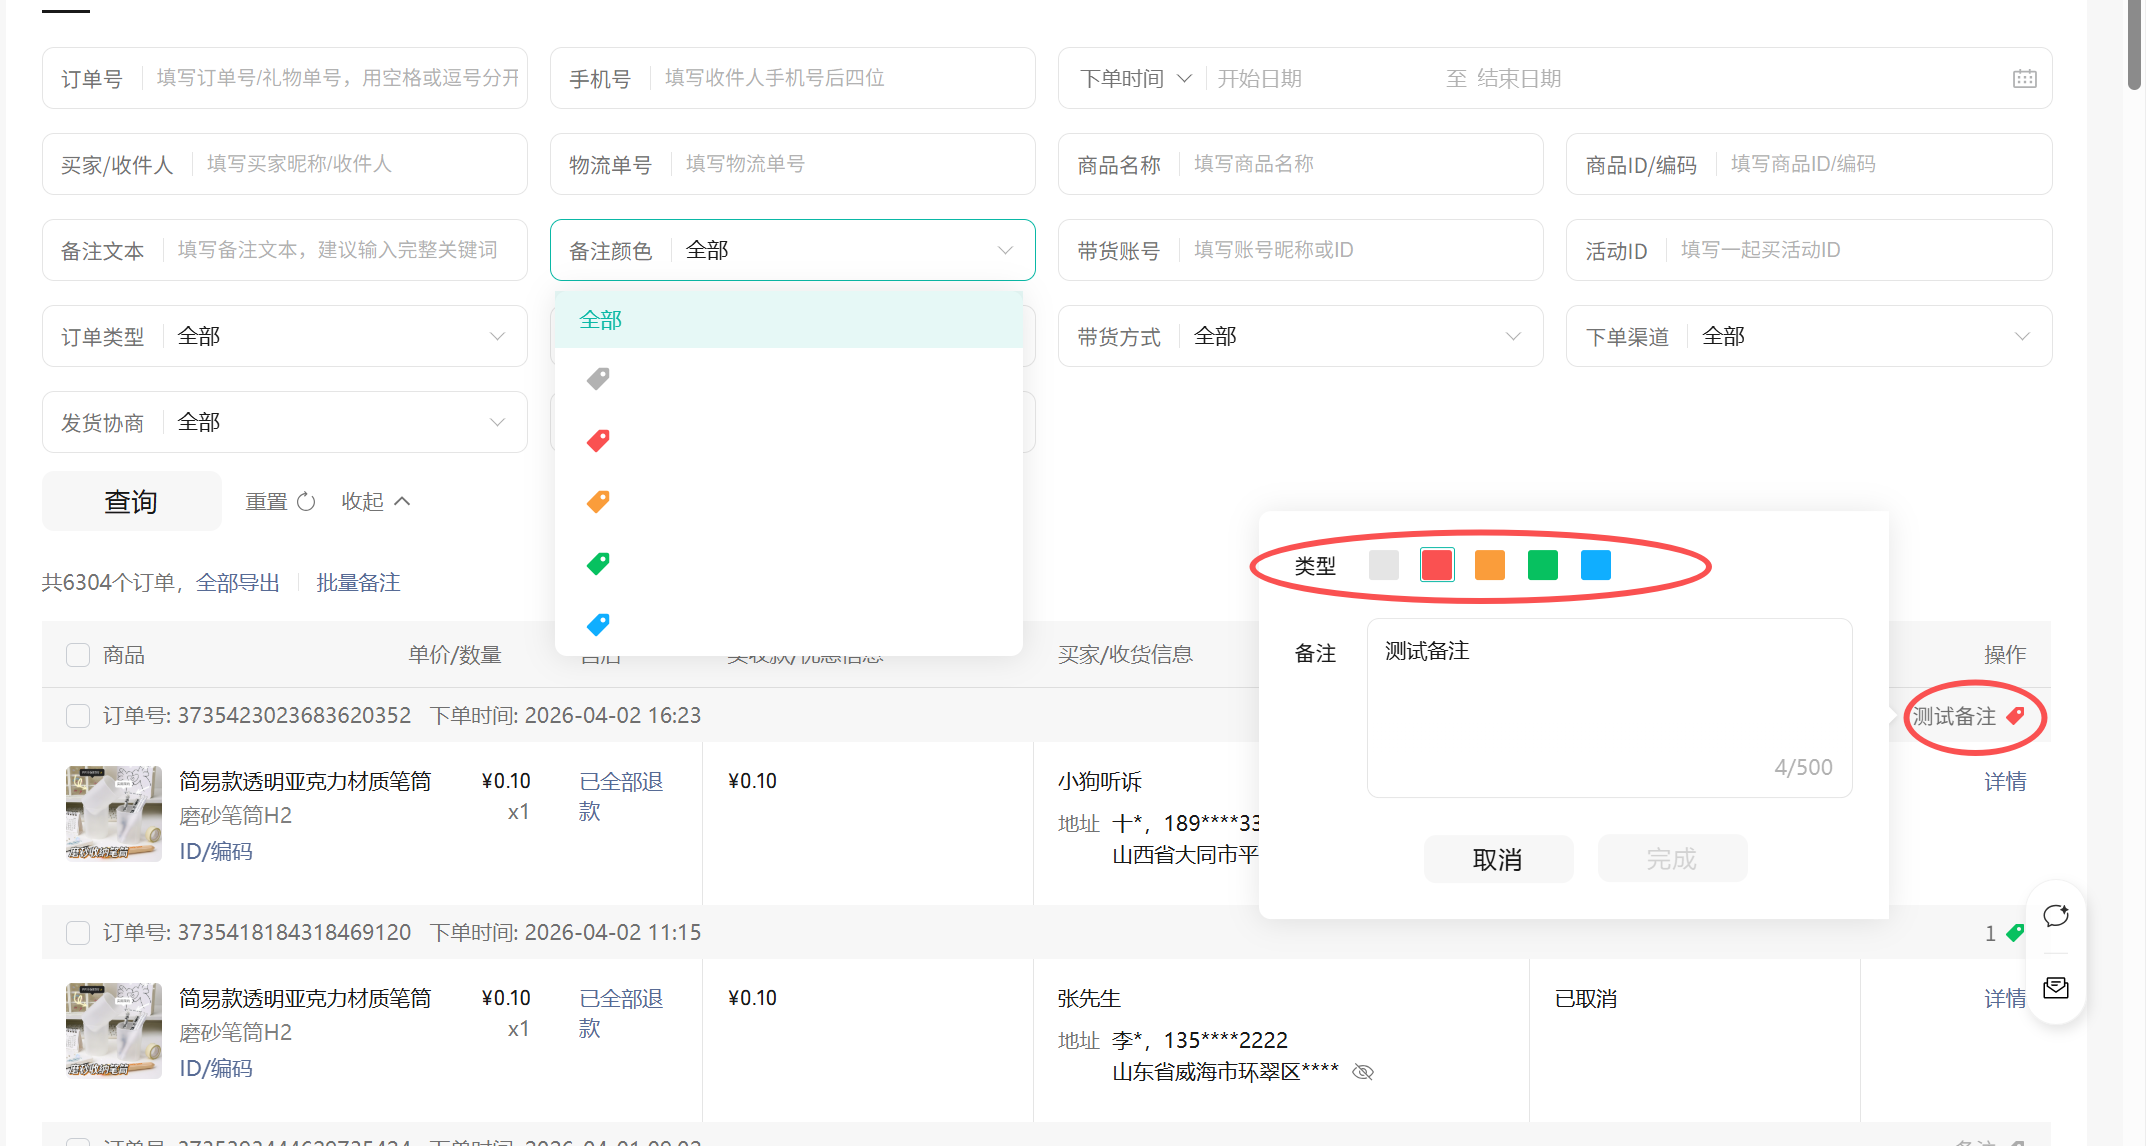The width and height of the screenshot is (2147, 1146).
Task: Pick the orange type swatch in remark popup
Action: 1489,565
